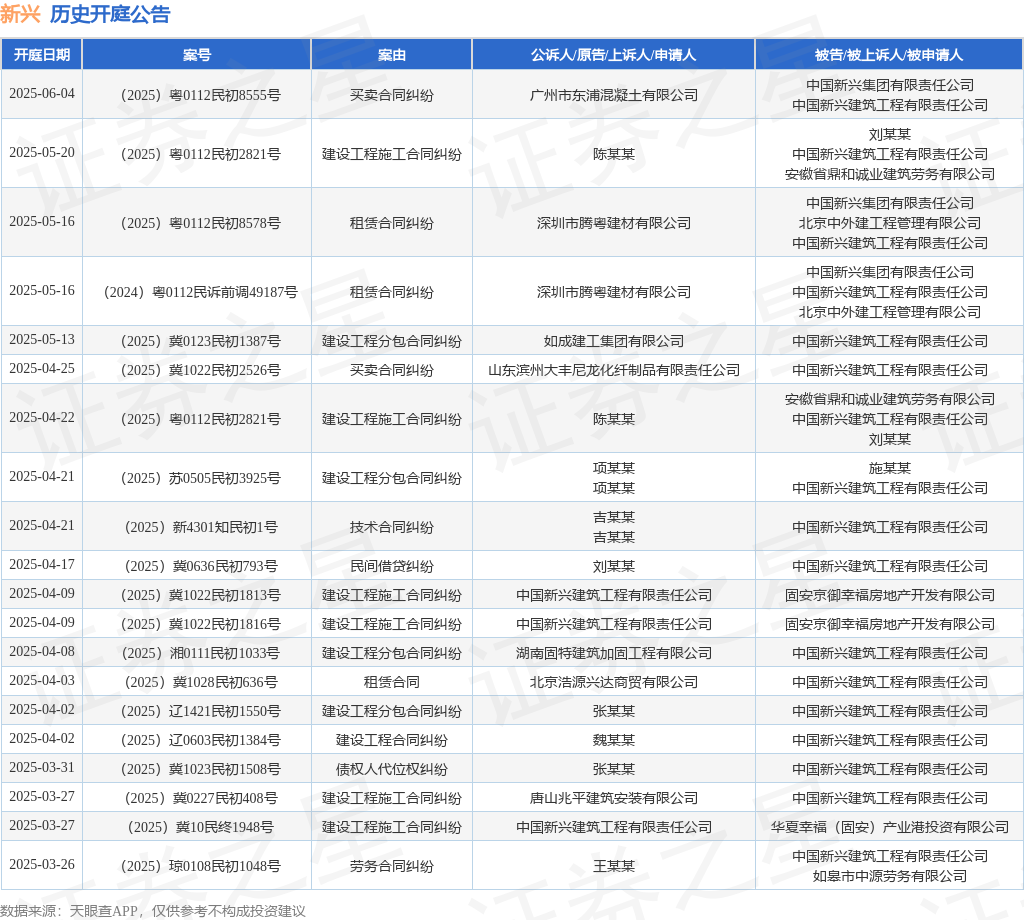Click plaintiff 广州市东浦混凝土有限公司
The width and height of the screenshot is (1024, 920).
[x=613, y=95]
